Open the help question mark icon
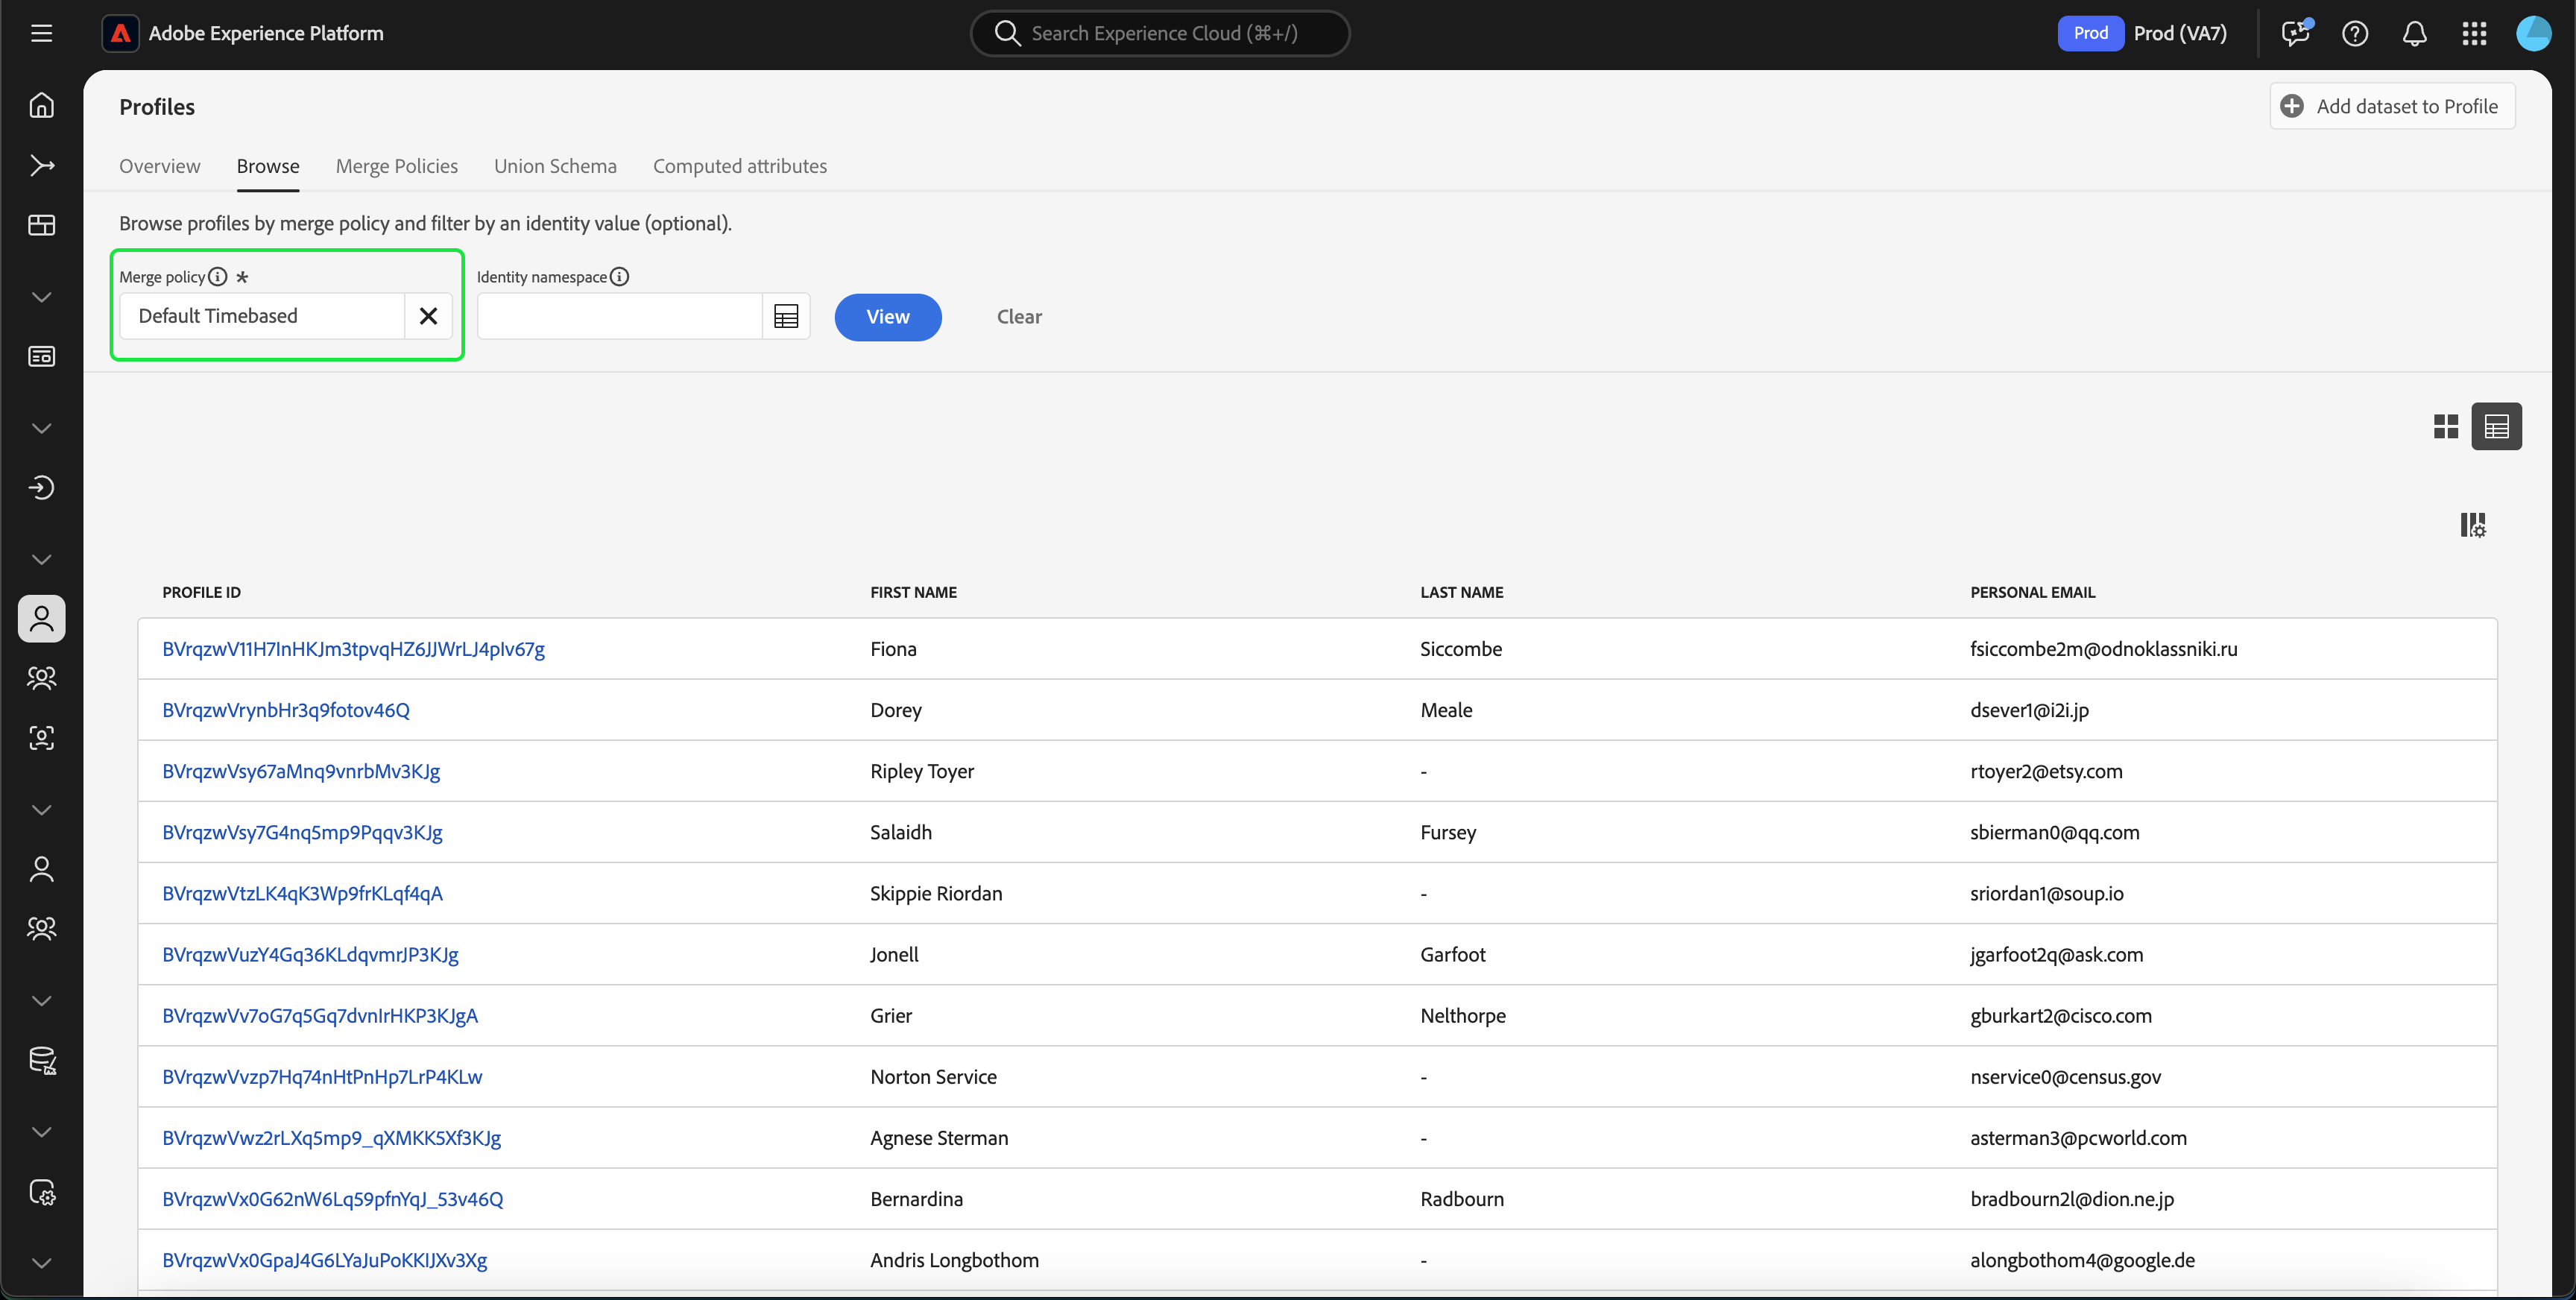This screenshot has height=1300, width=2576. click(x=2354, y=33)
